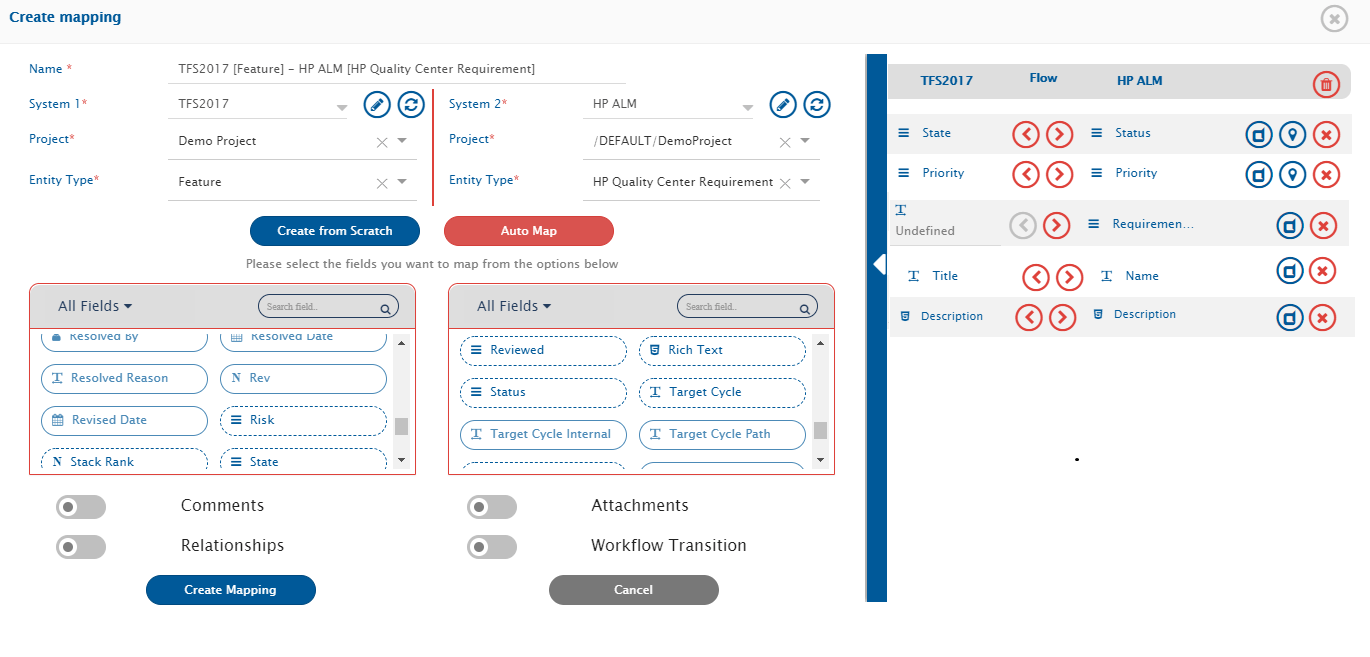Open the advanced mapping icon in the Status row

click(x=1259, y=134)
